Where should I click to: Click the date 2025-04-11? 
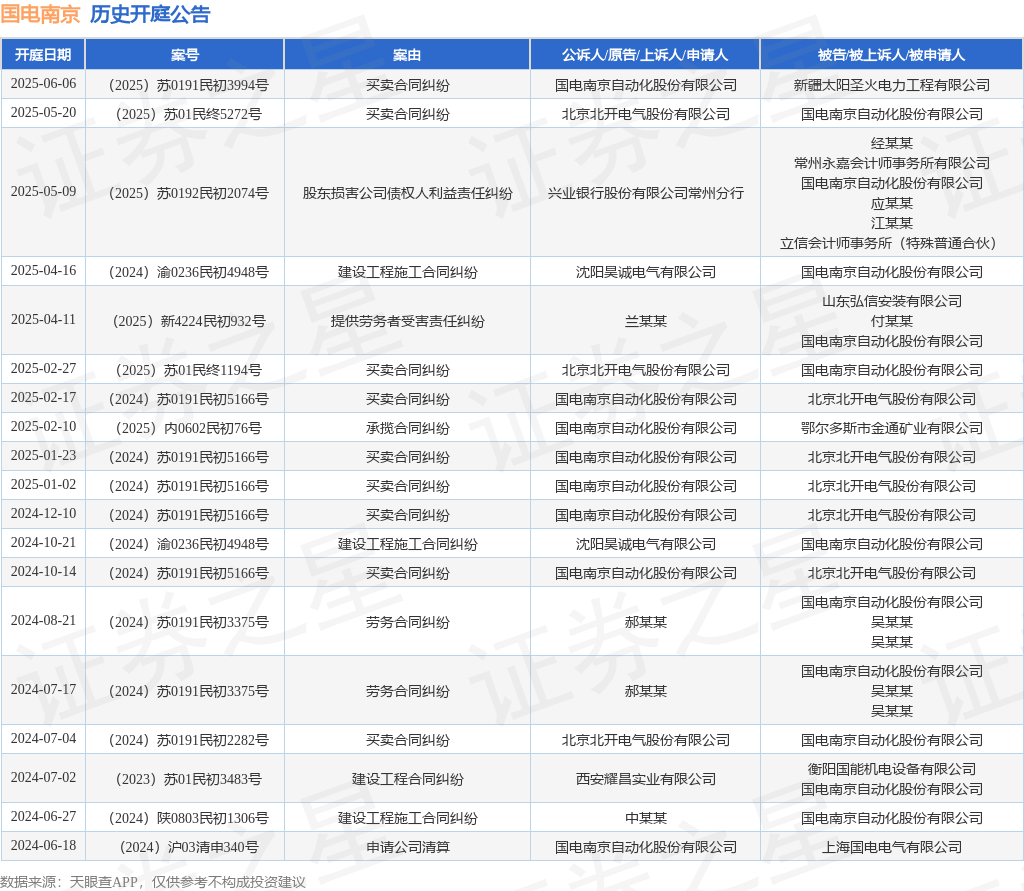pos(43,319)
